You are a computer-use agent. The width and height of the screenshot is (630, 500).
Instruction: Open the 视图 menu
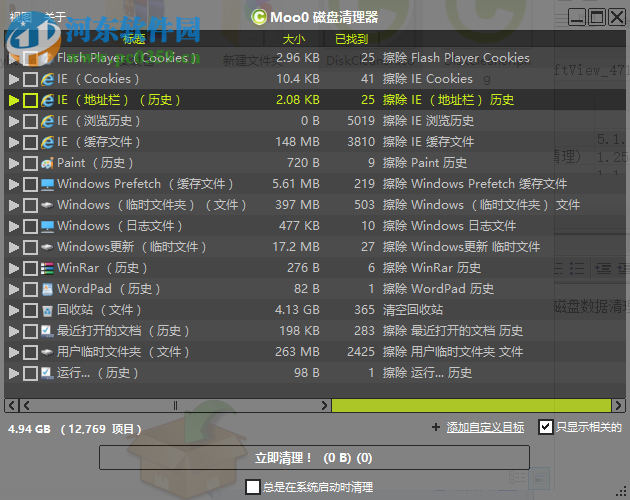pos(21,17)
